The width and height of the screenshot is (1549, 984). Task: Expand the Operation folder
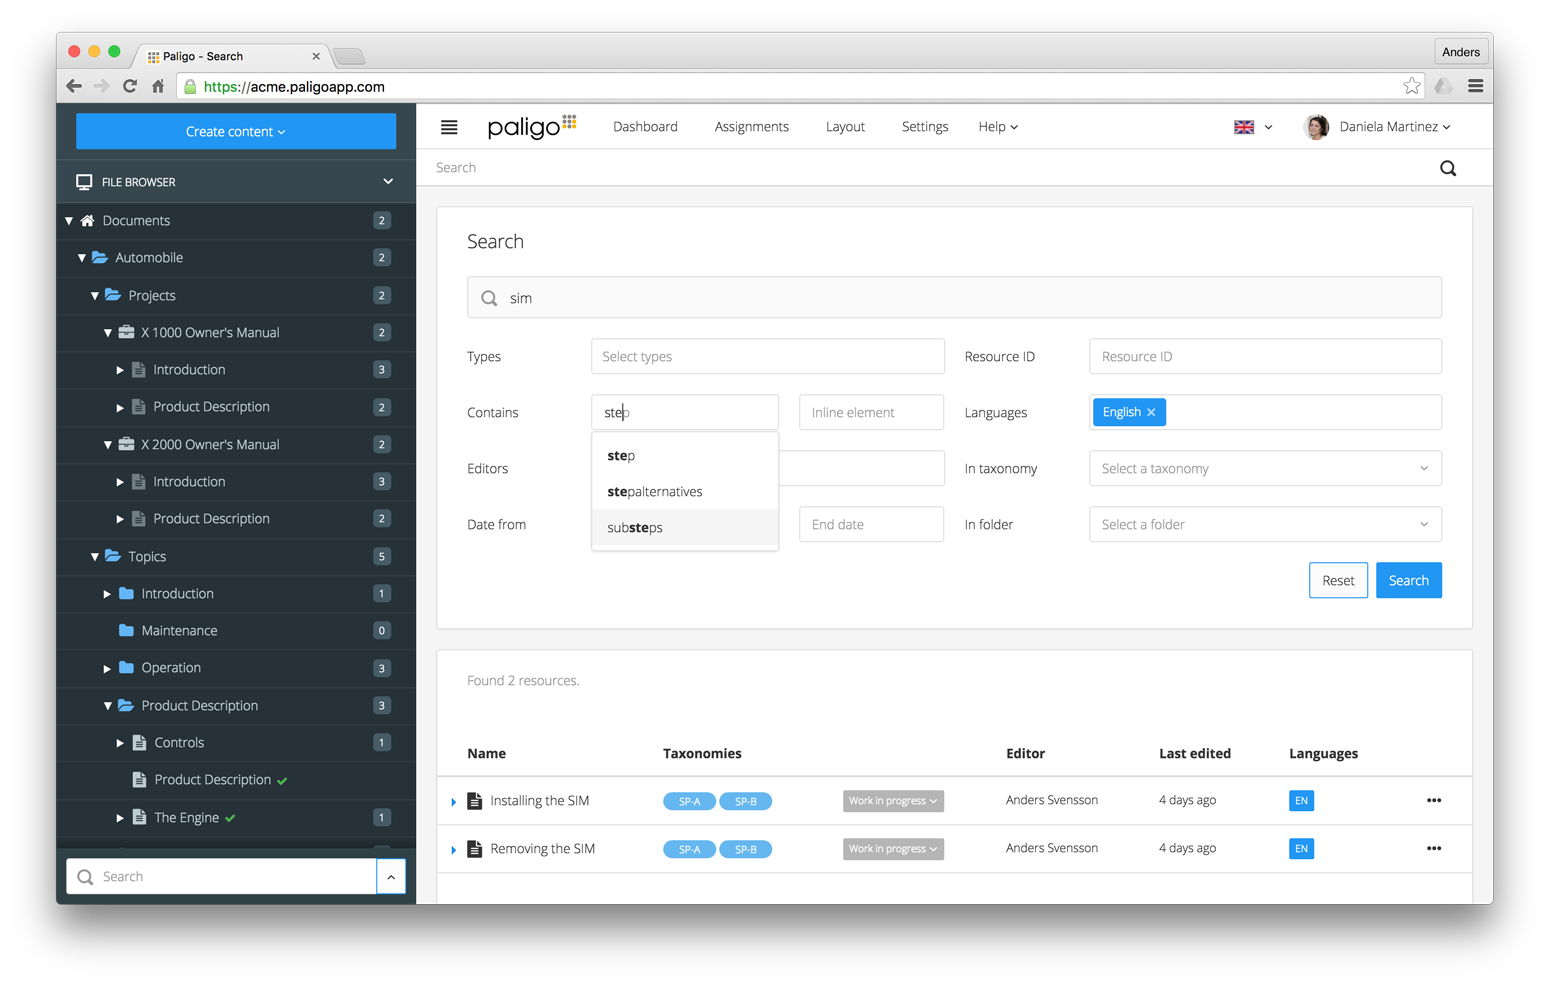107,668
